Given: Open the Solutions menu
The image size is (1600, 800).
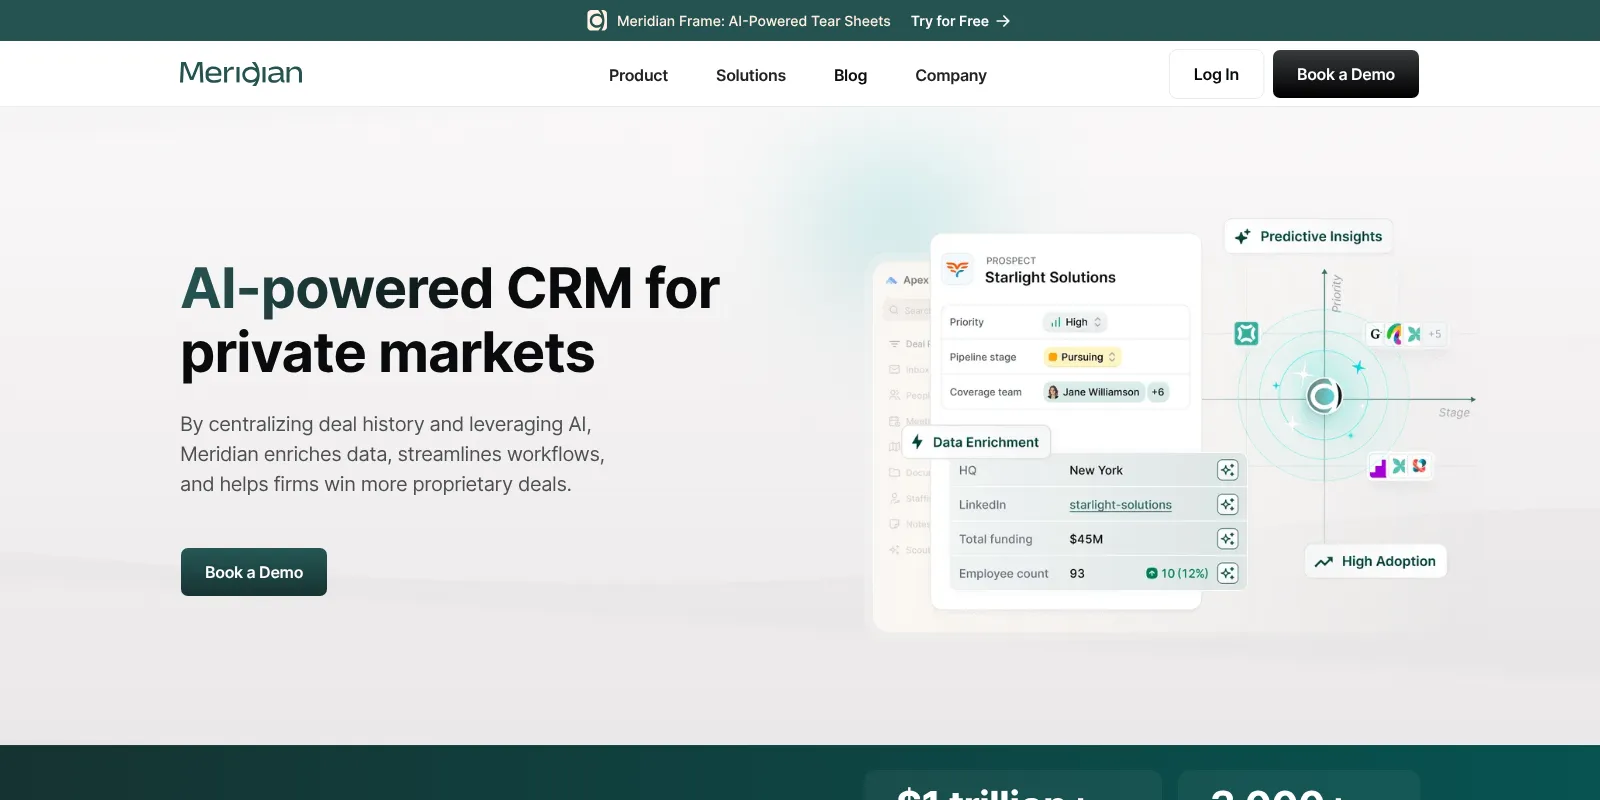Looking at the screenshot, I should coord(751,75).
